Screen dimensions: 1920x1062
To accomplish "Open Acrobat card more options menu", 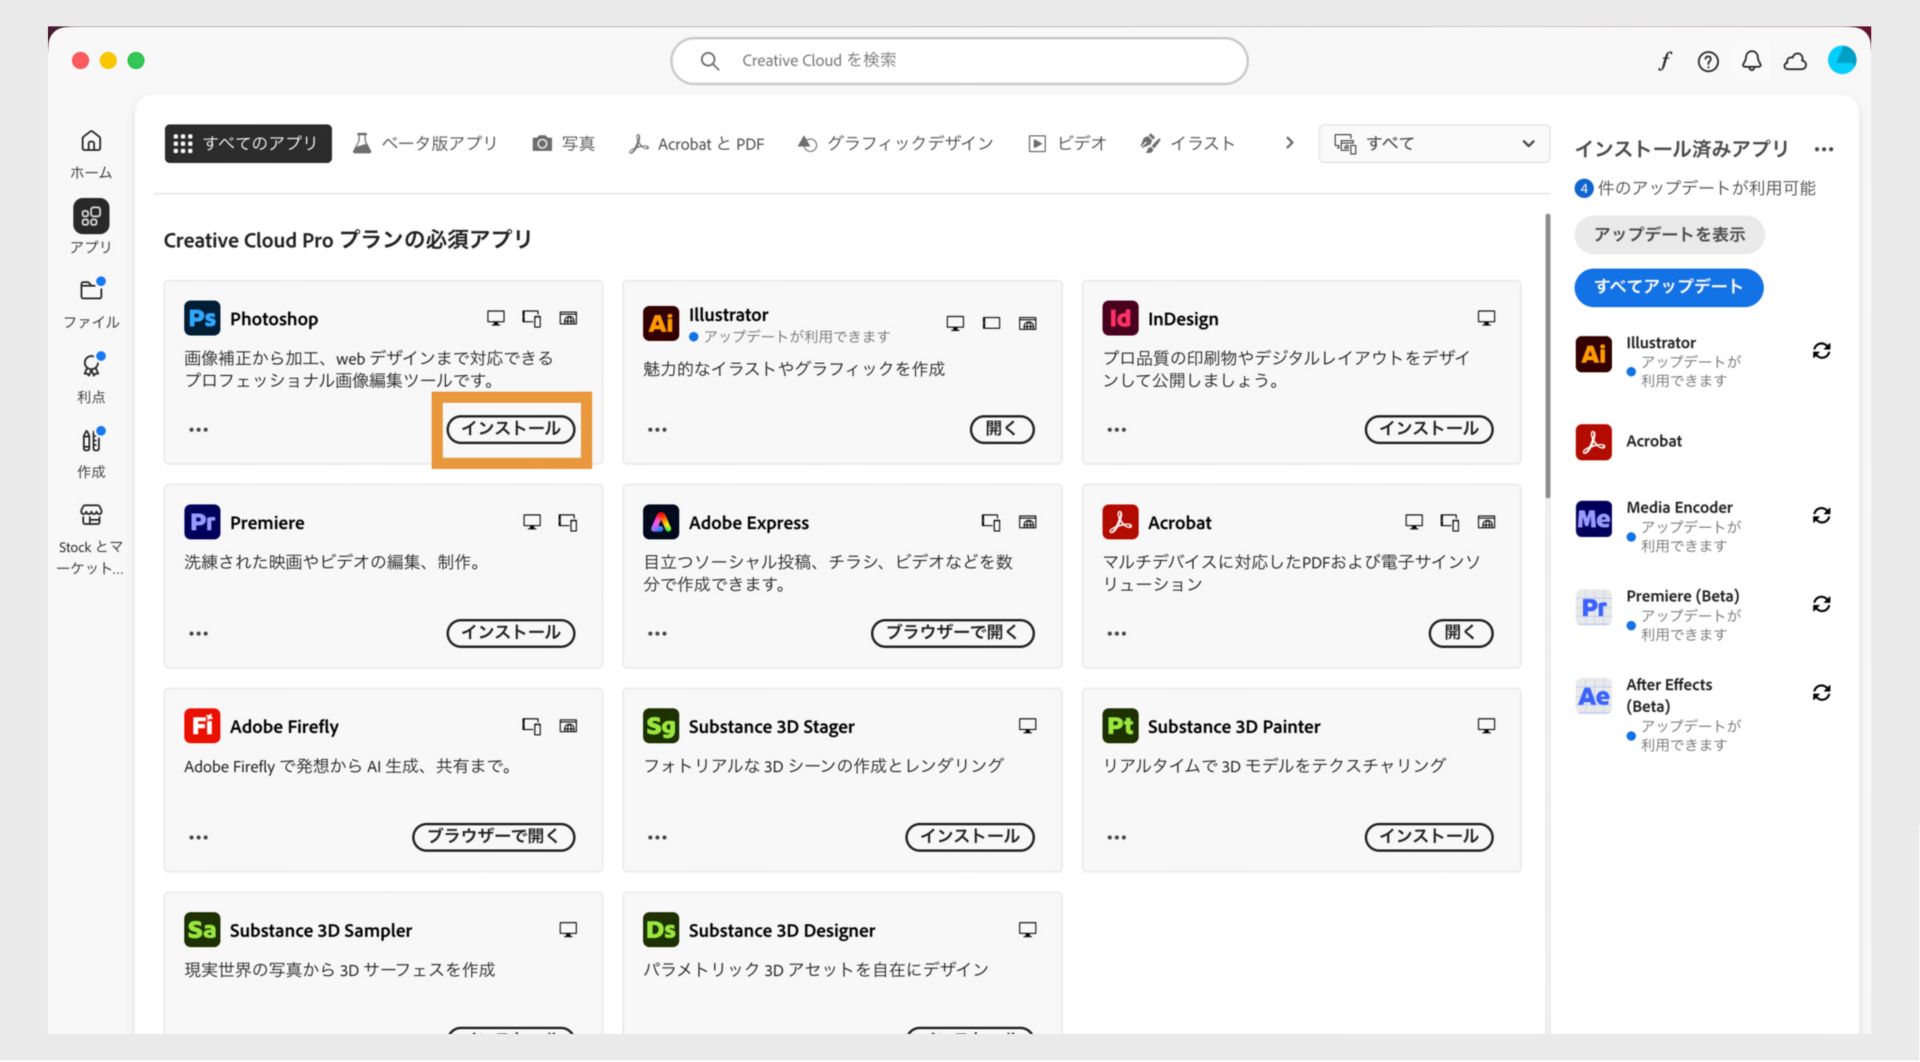I will [x=1117, y=634].
